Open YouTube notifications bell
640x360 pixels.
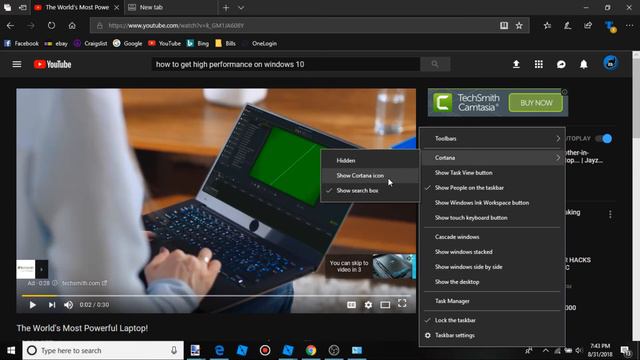[584, 64]
